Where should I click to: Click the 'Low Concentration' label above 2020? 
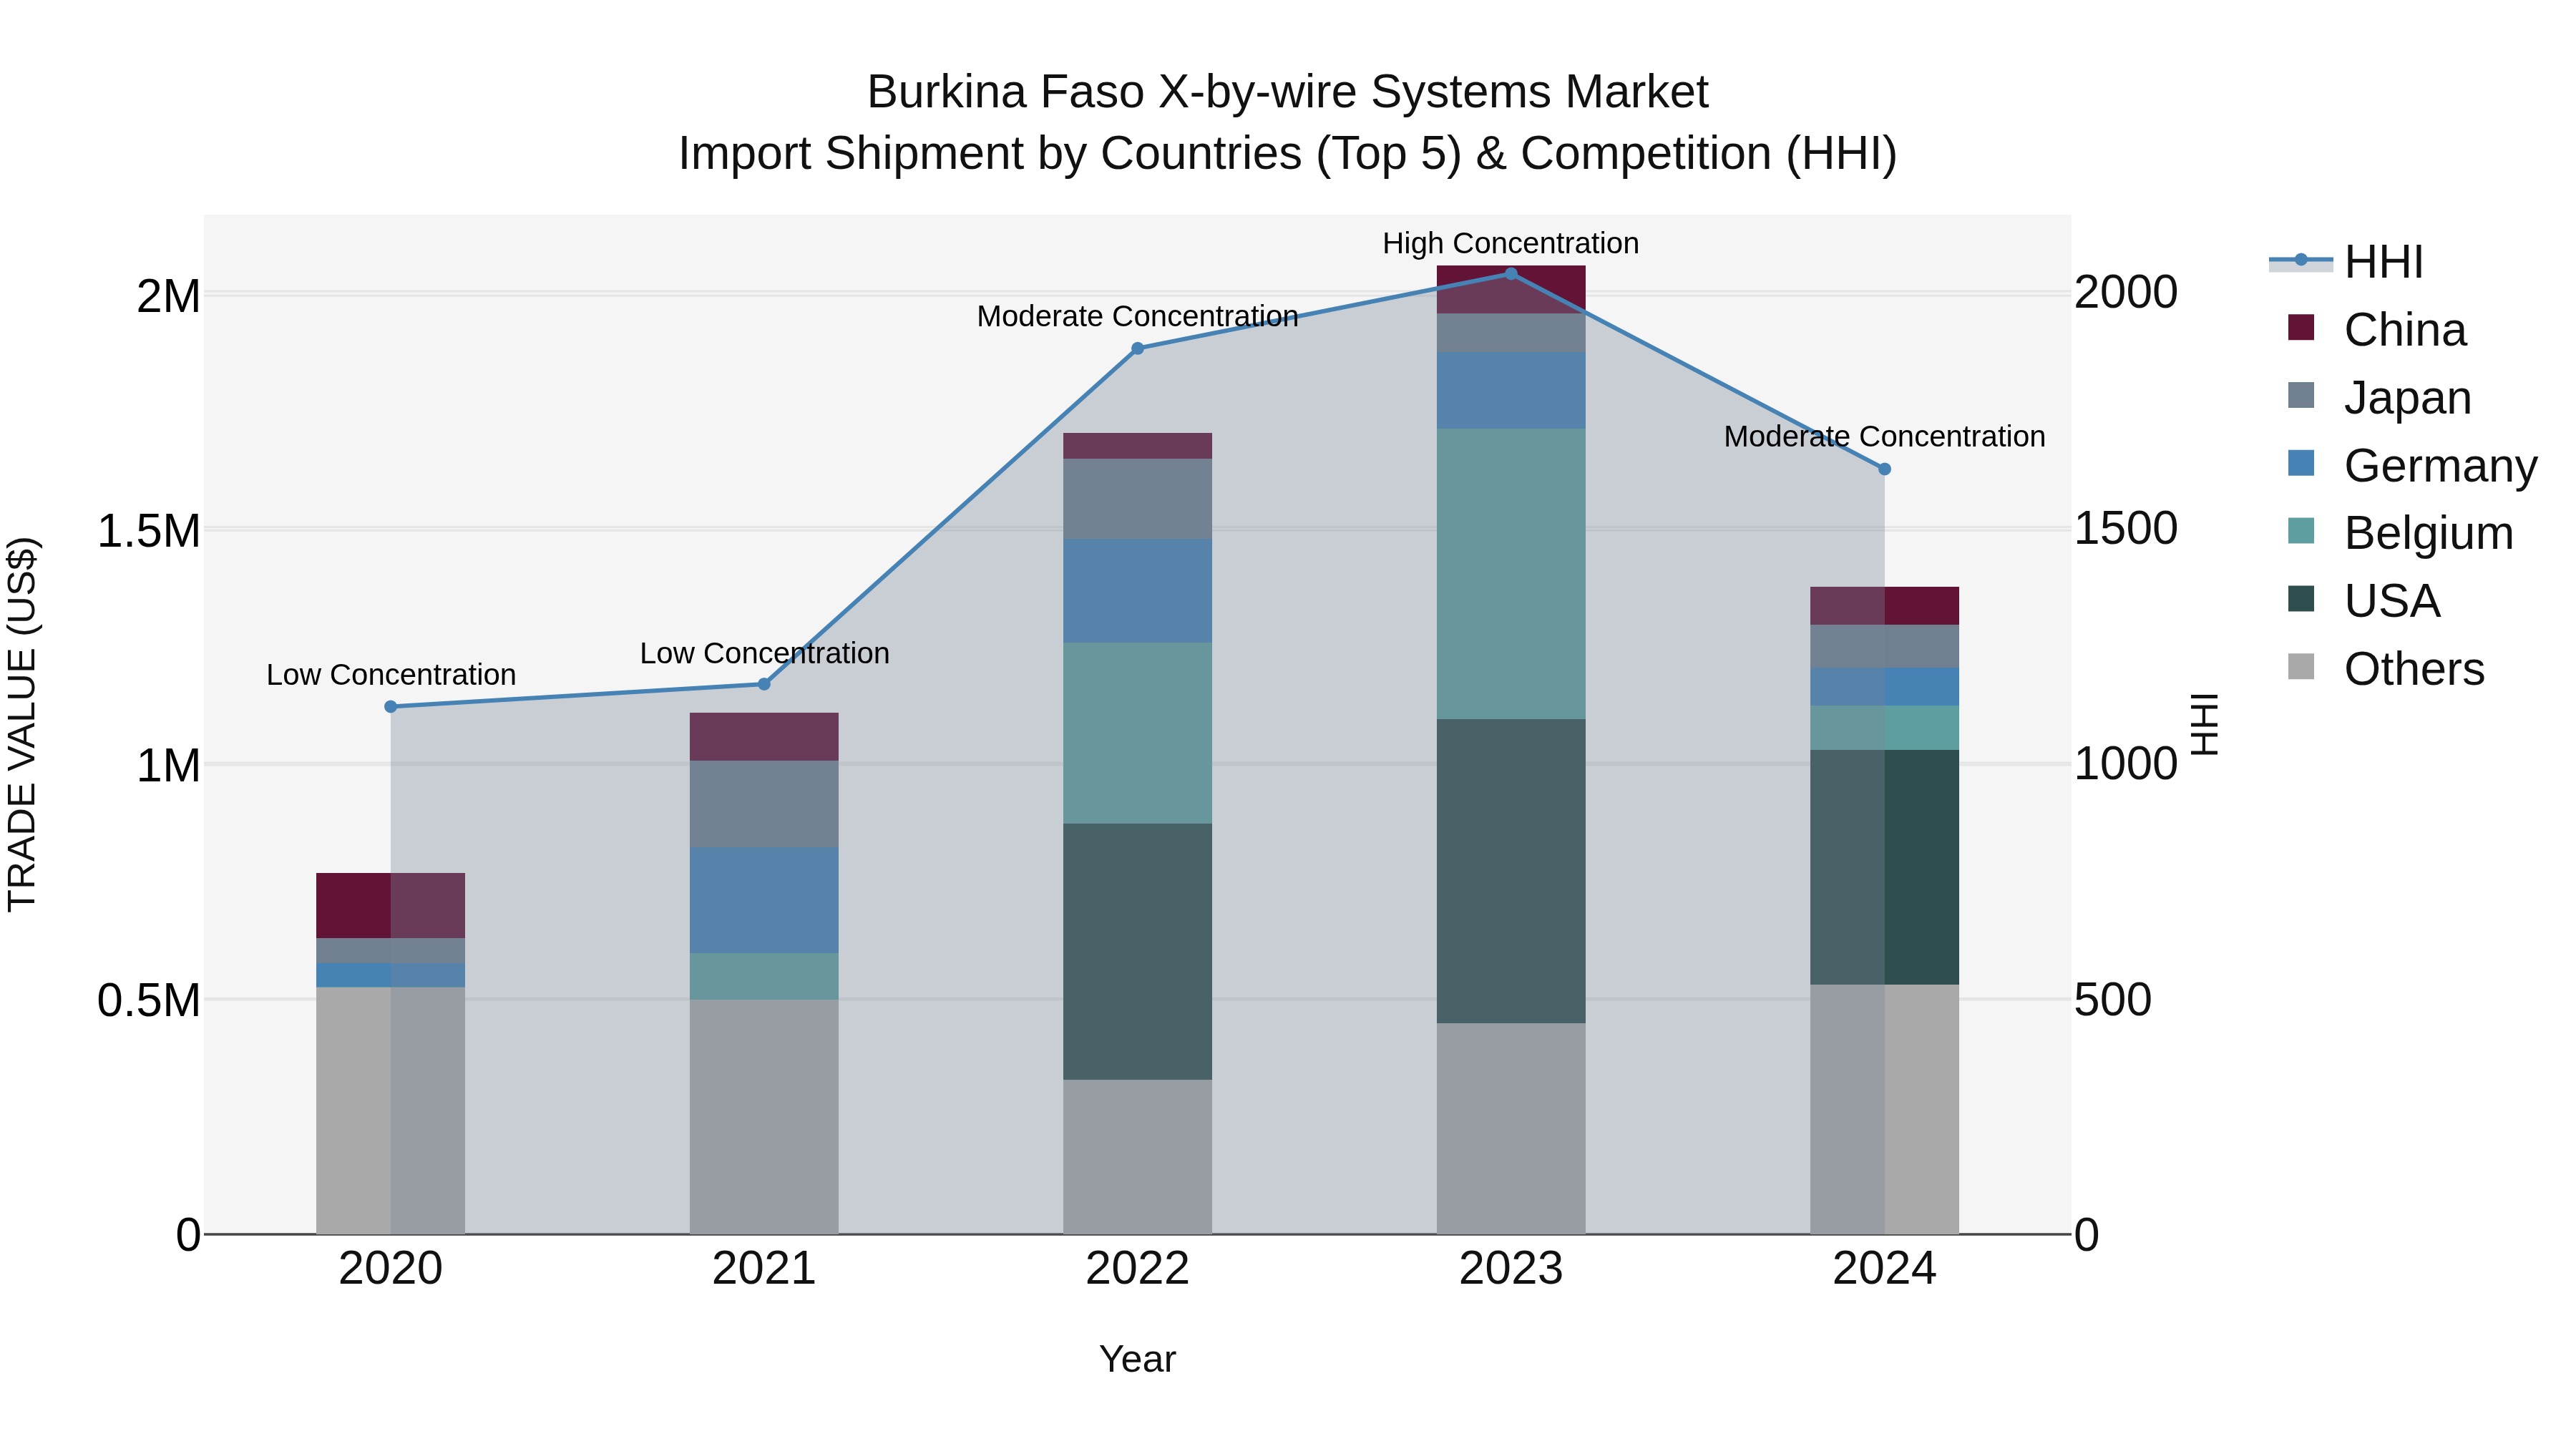pyautogui.click(x=391, y=675)
